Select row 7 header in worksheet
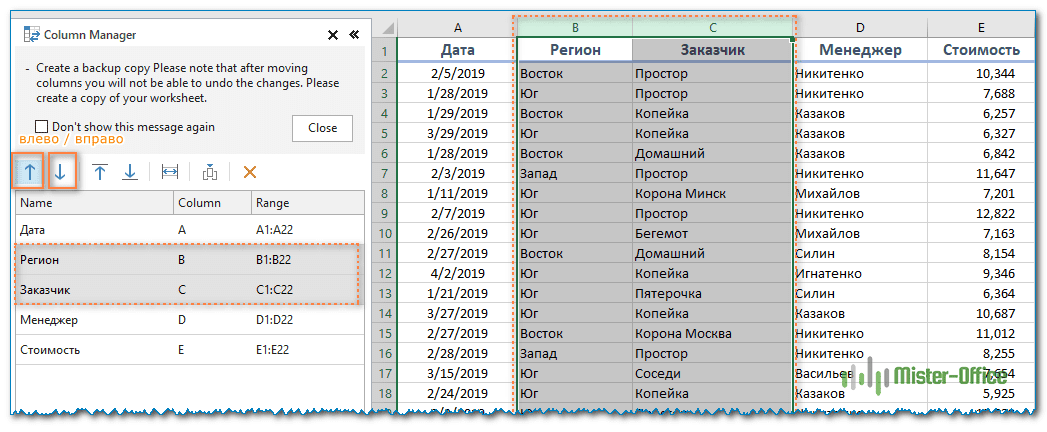Viewport: 1047px width, 432px height. click(x=384, y=173)
